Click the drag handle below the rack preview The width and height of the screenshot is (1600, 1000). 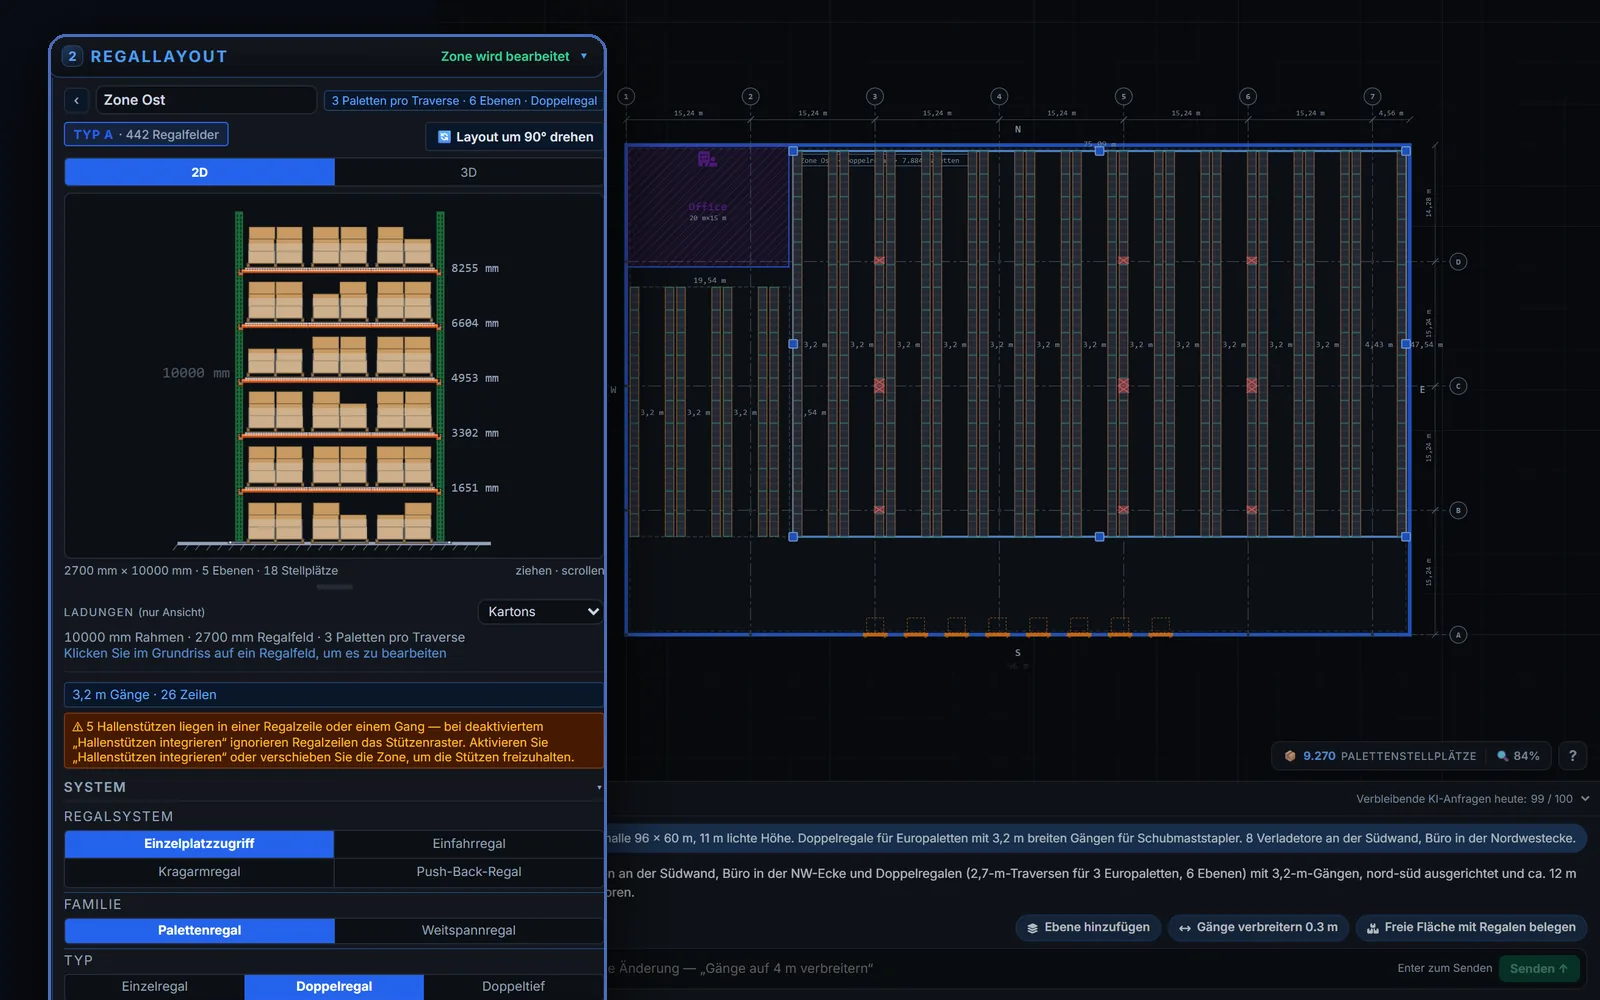pyautogui.click(x=334, y=587)
